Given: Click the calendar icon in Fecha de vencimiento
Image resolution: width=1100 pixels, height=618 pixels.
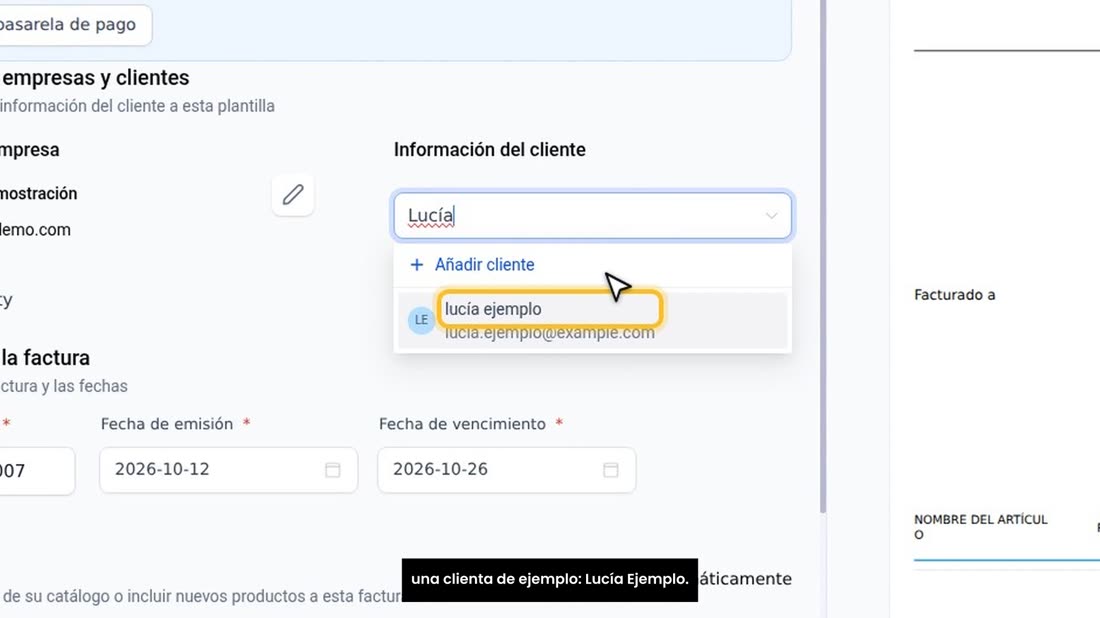Looking at the screenshot, I should tap(610, 469).
